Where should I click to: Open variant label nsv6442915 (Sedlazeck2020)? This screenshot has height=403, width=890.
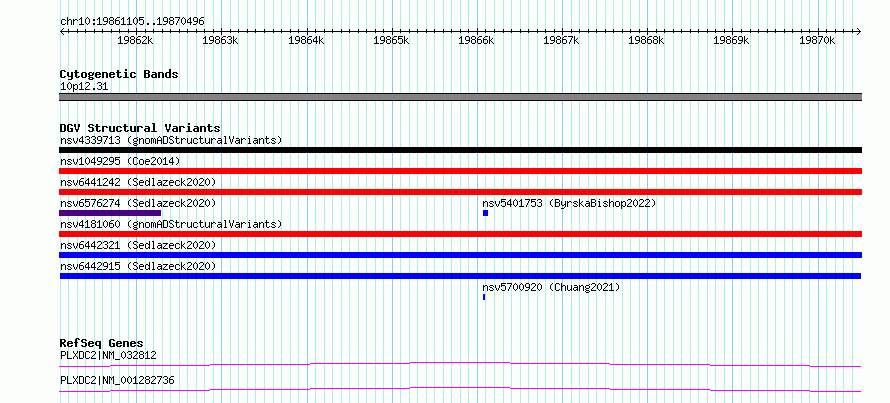pos(138,266)
